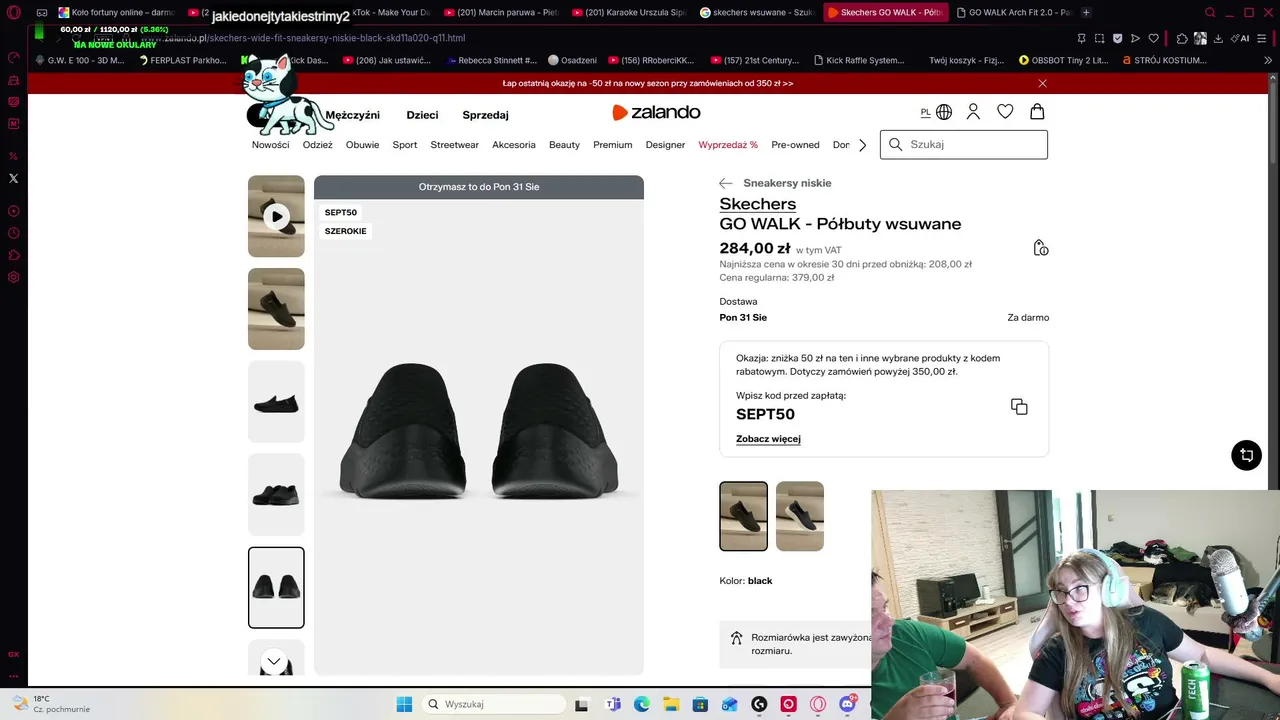Switch to '(201) Marcin paruwa' tab
This screenshot has height=720, width=1280.
tap(500, 13)
